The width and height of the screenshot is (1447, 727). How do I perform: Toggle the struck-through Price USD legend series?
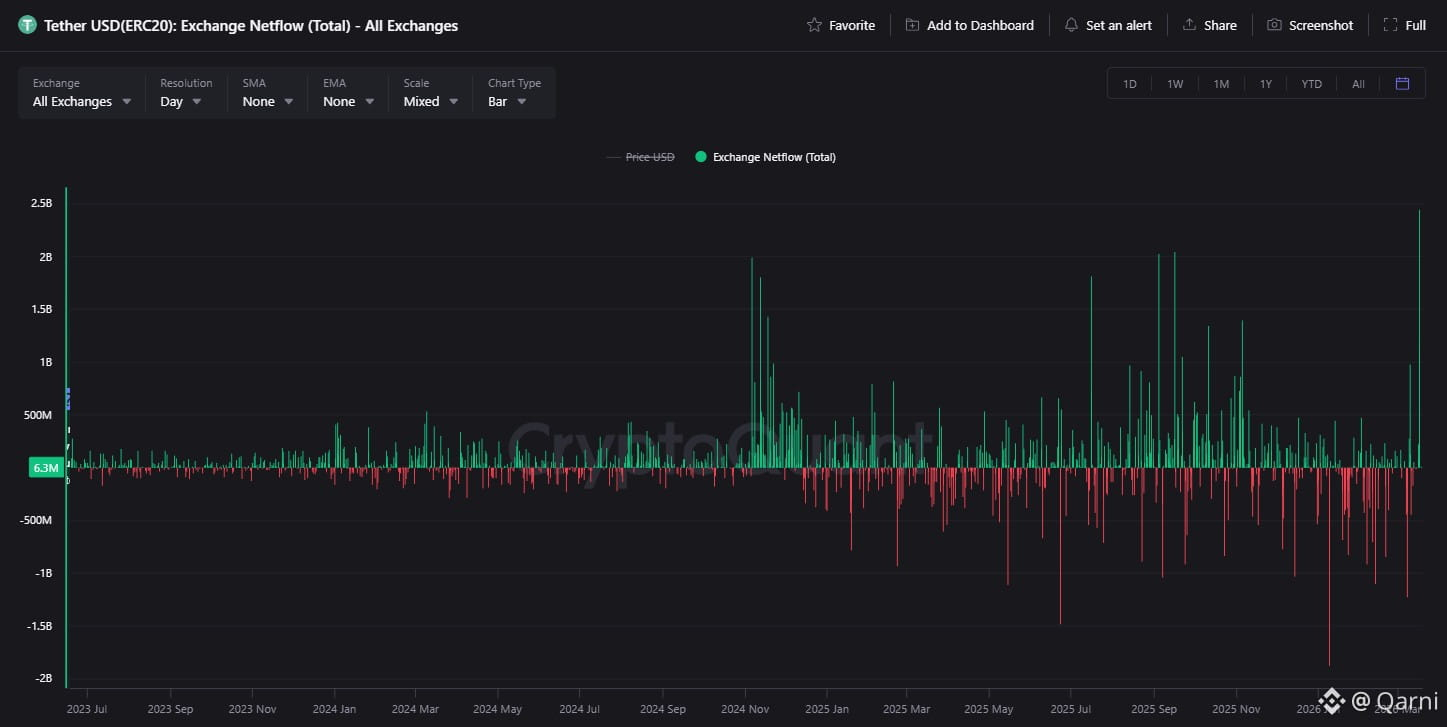pos(640,157)
